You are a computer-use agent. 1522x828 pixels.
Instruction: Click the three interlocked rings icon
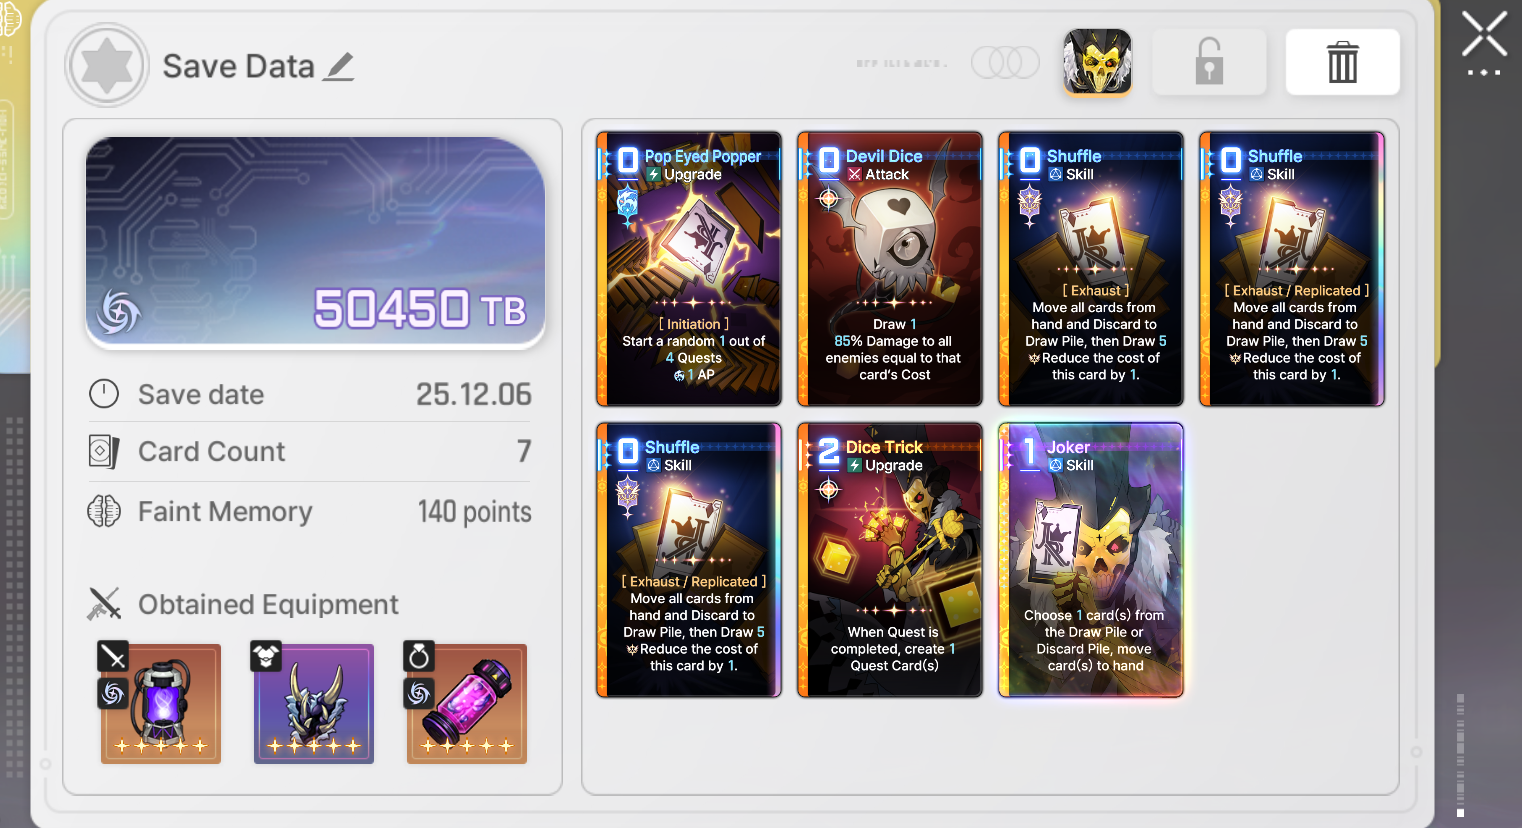click(1006, 62)
